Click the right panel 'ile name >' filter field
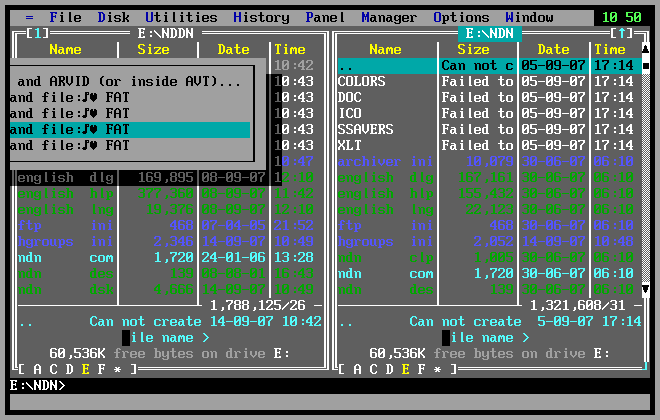660x420 pixels. [485, 338]
